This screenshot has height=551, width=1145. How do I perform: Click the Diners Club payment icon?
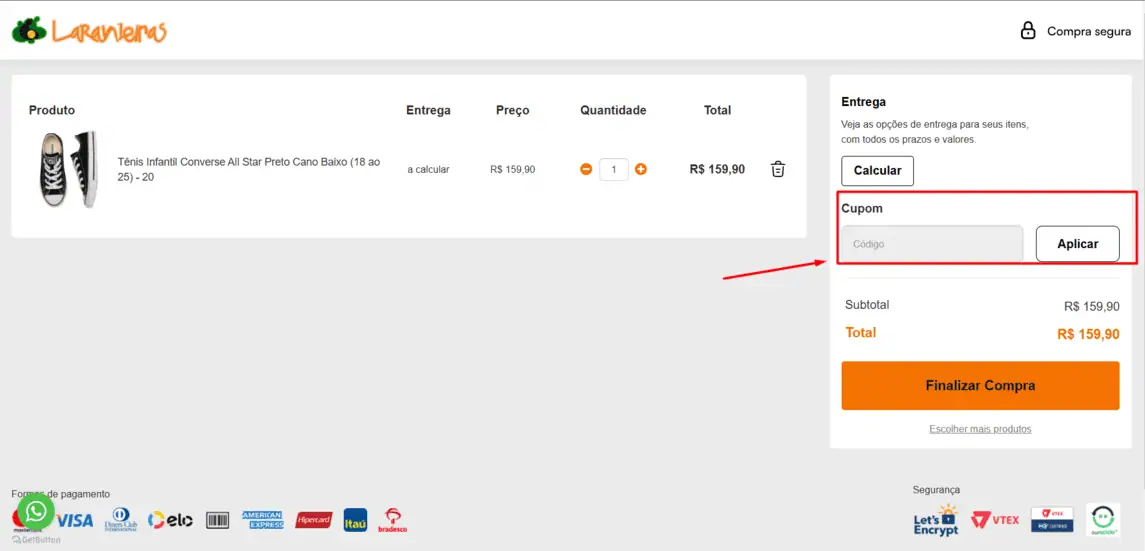coord(120,520)
